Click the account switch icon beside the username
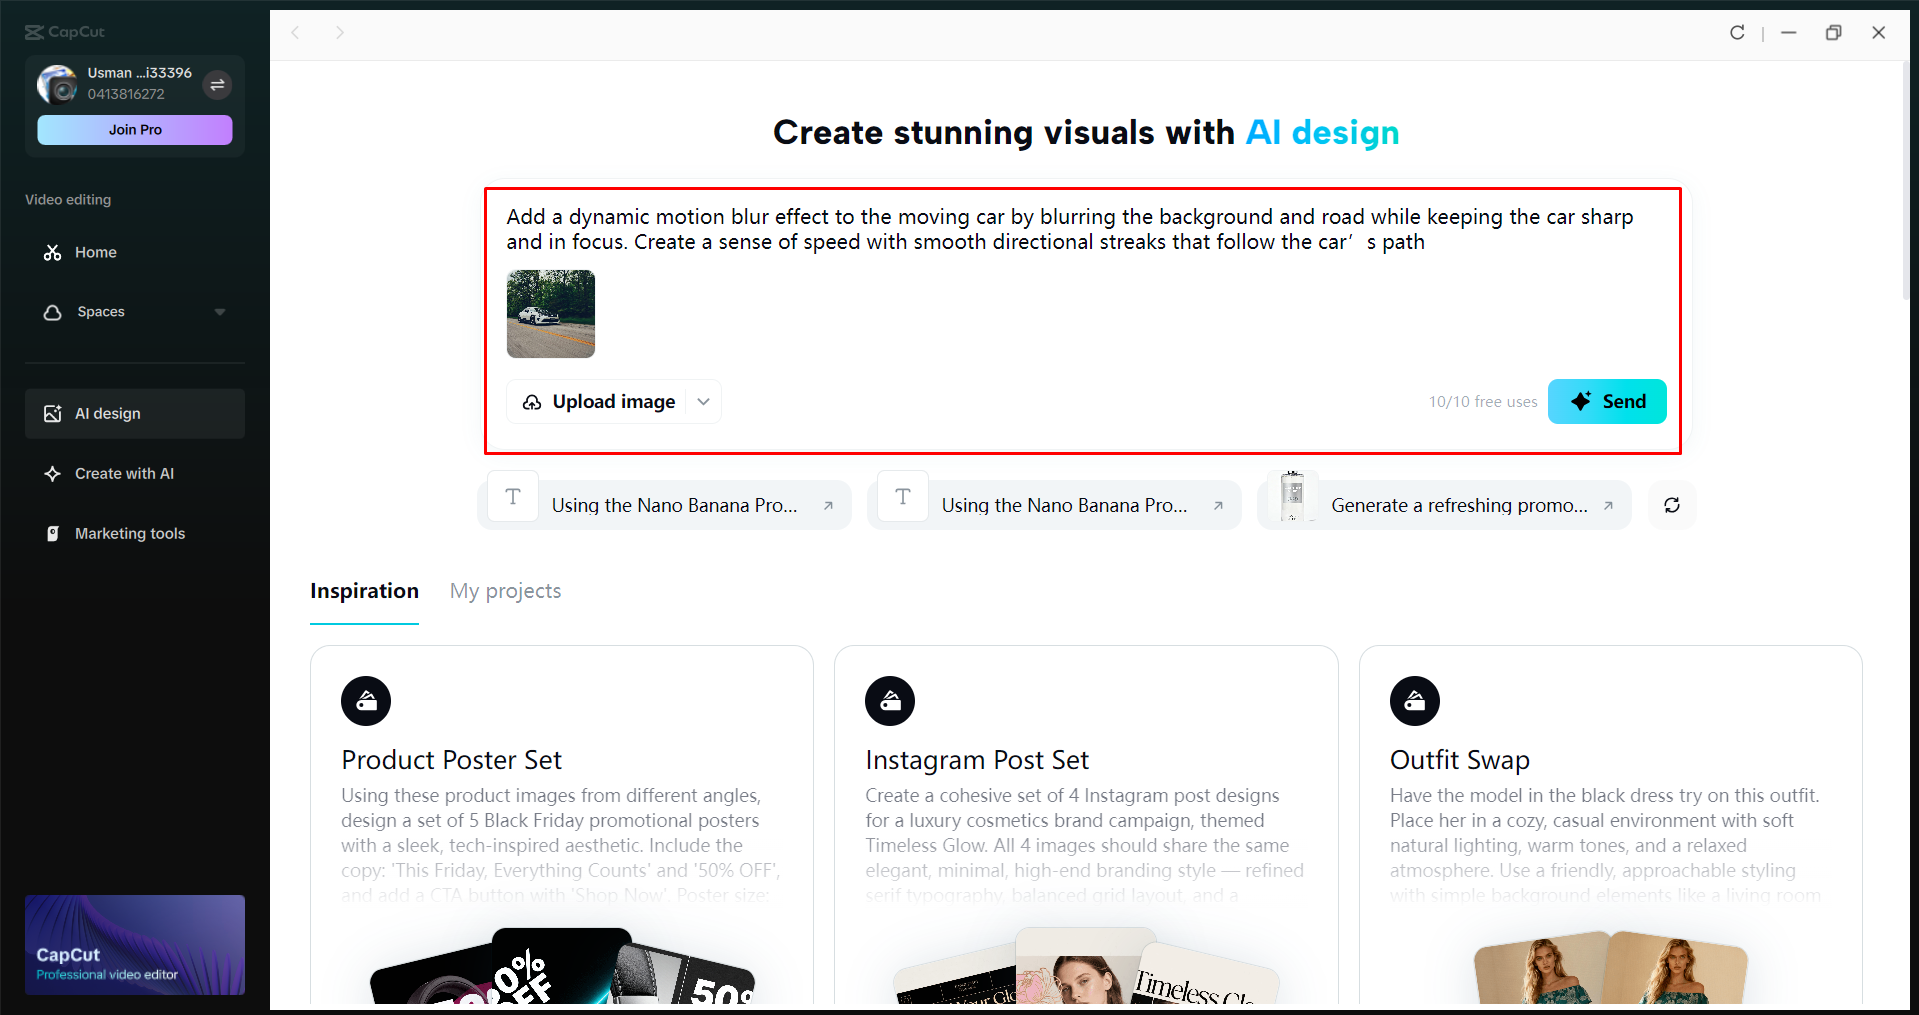The height and width of the screenshot is (1015, 1919). click(218, 85)
